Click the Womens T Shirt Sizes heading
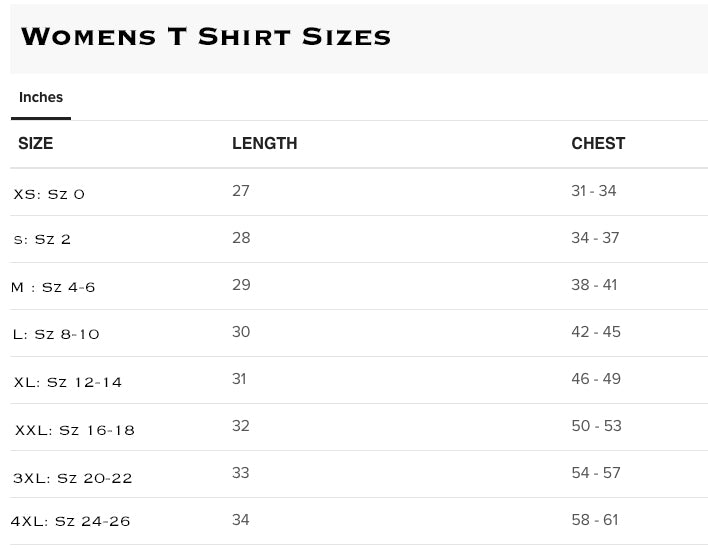 tap(206, 37)
